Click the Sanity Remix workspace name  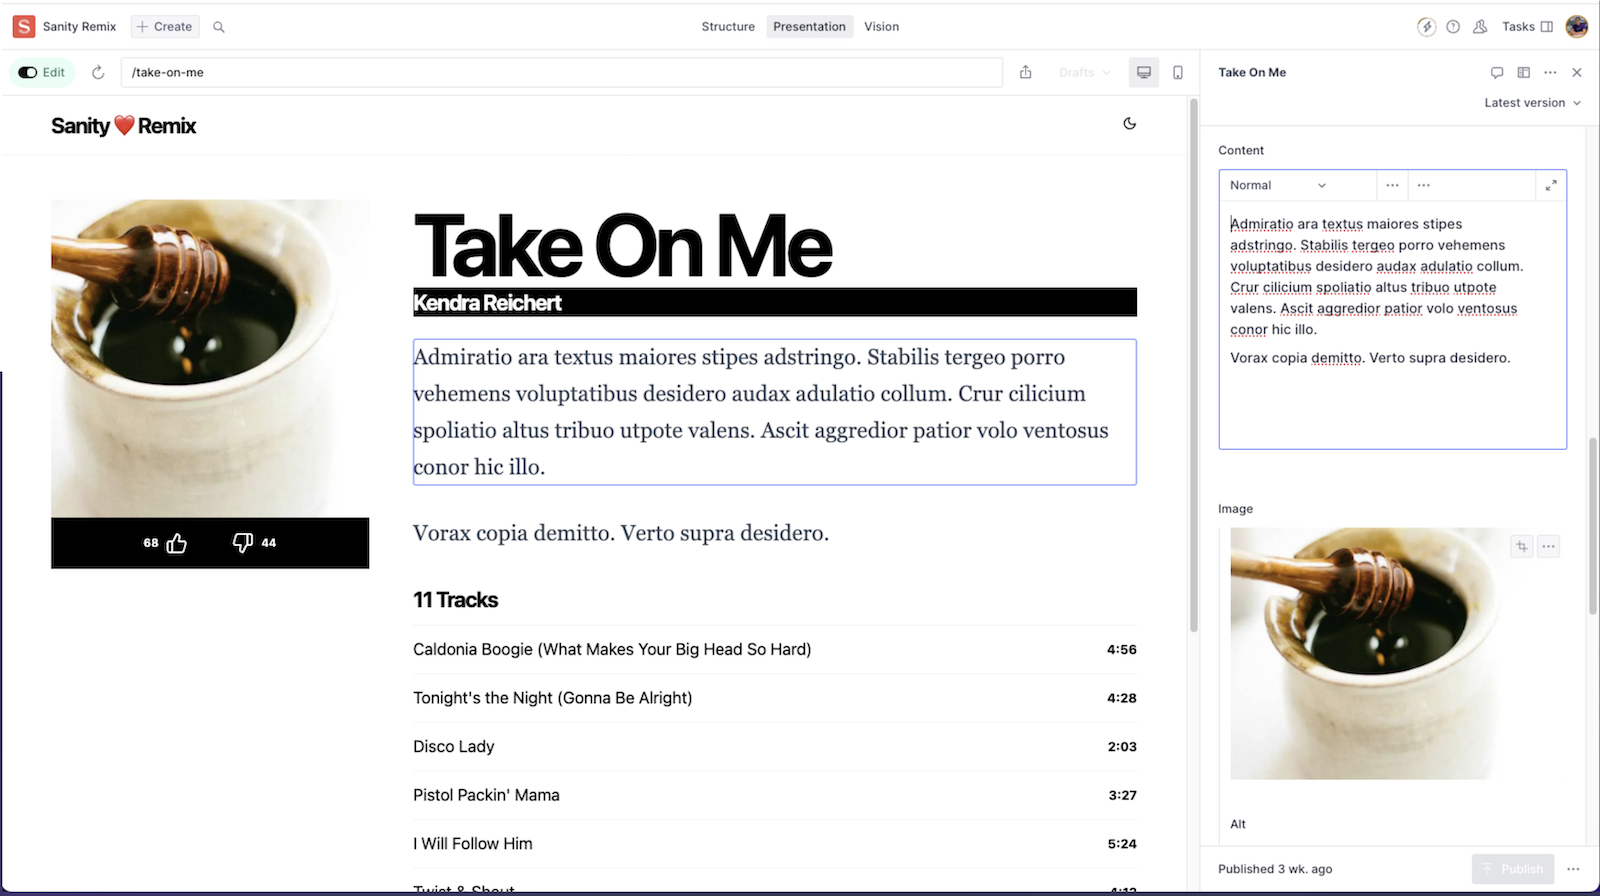click(x=80, y=27)
